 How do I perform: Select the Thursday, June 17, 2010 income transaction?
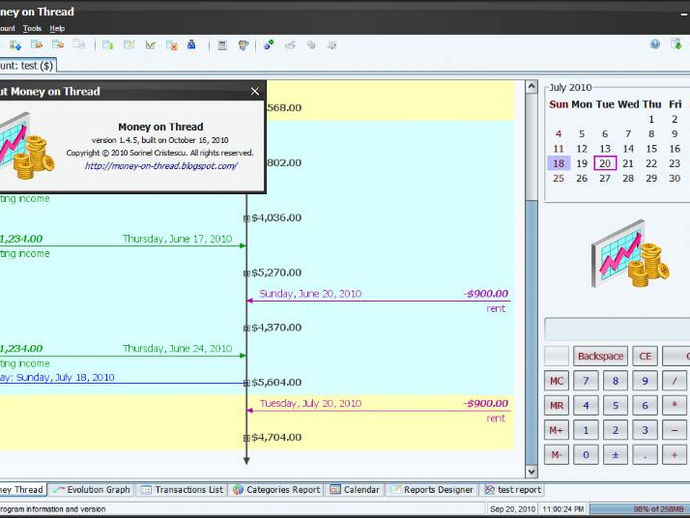(123, 246)
